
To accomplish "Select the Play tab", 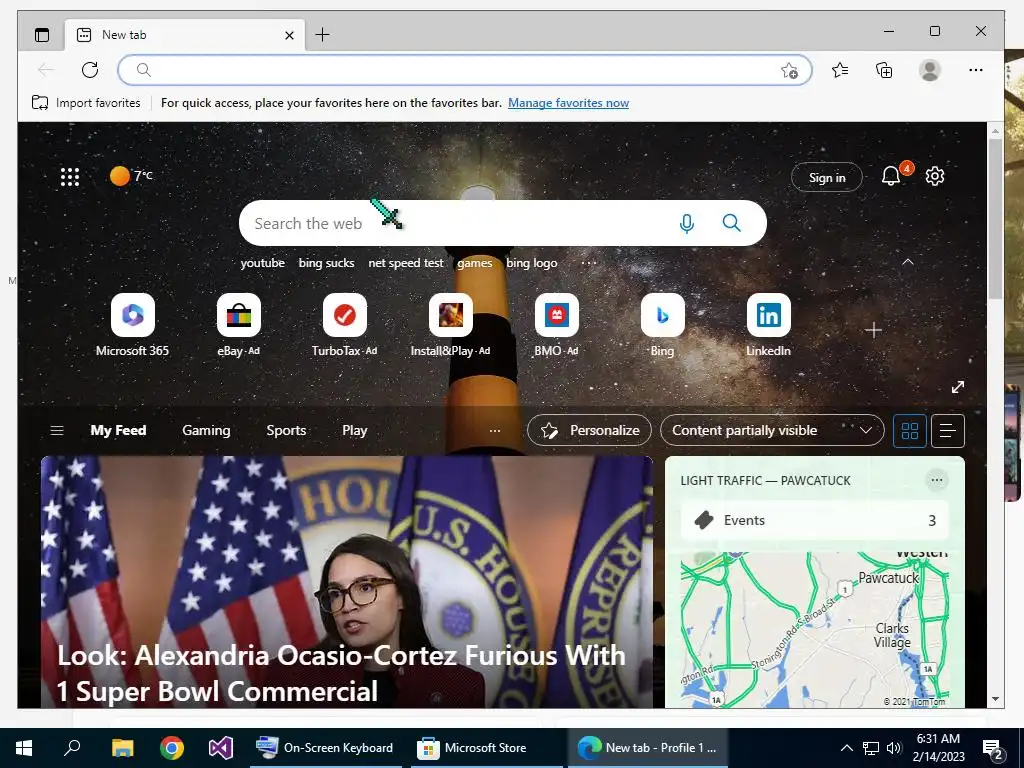I will 355,430.
